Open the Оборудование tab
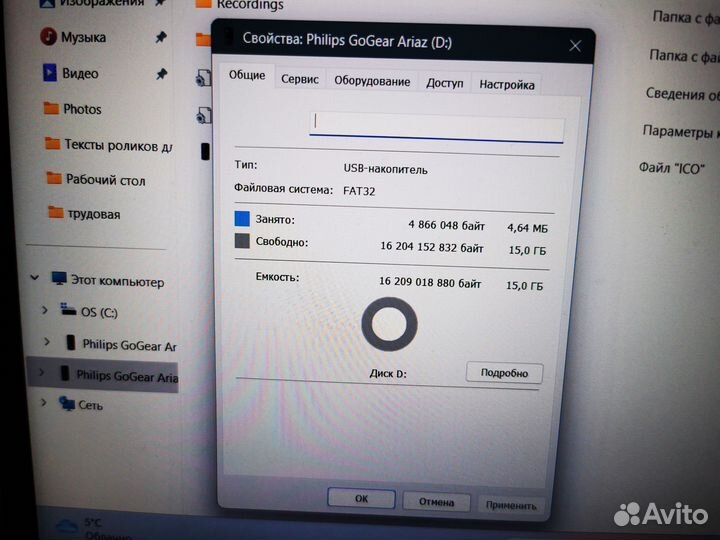This screenshot has width=720, height=540. coord(372,81)
